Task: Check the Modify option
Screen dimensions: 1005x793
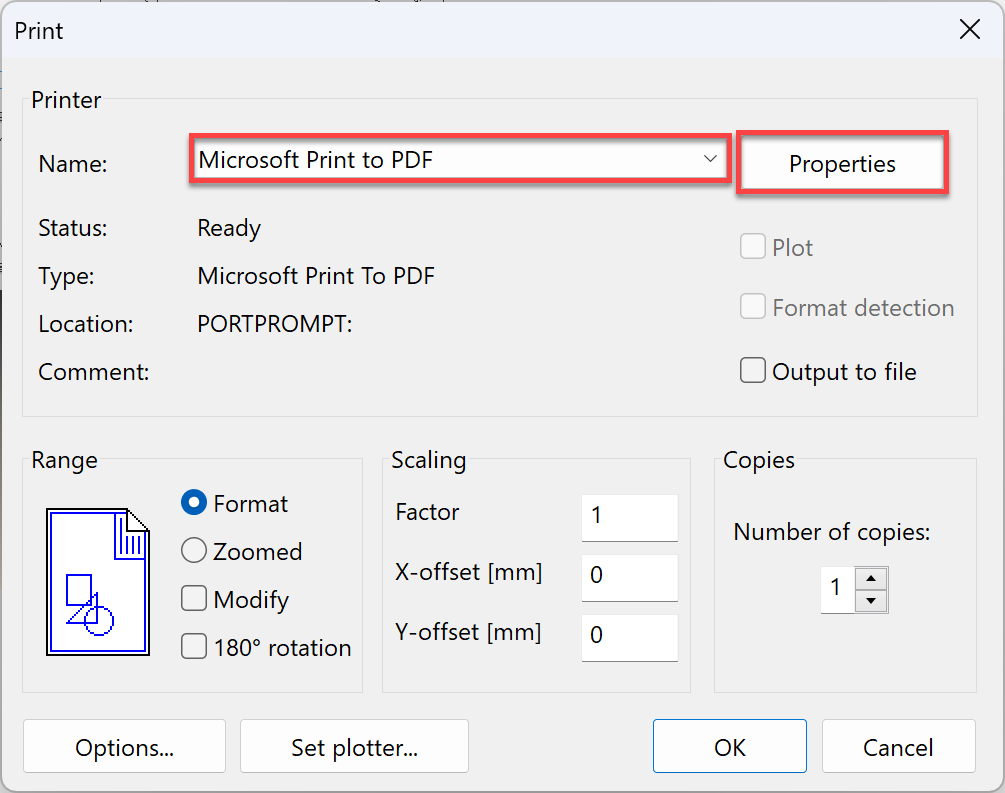Action: click(194, 599)
